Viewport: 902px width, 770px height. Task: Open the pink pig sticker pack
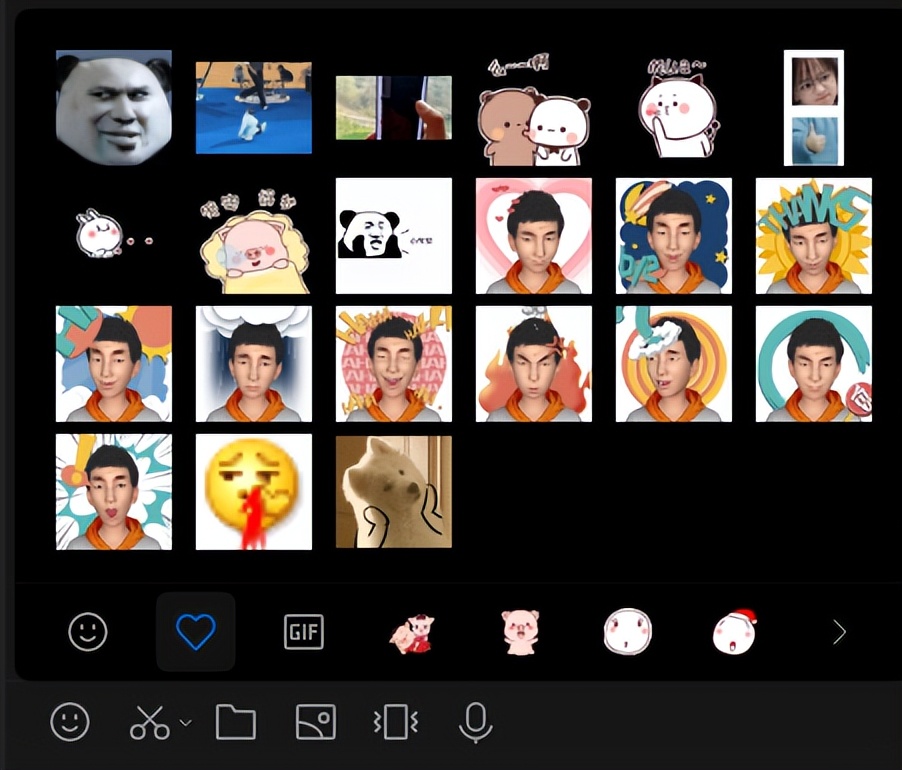click(x=519, y=631)
